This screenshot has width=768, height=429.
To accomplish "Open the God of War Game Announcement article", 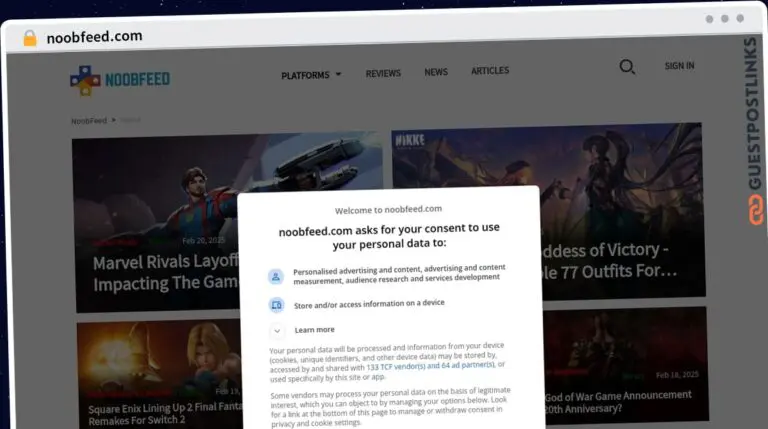I will 626,365.
